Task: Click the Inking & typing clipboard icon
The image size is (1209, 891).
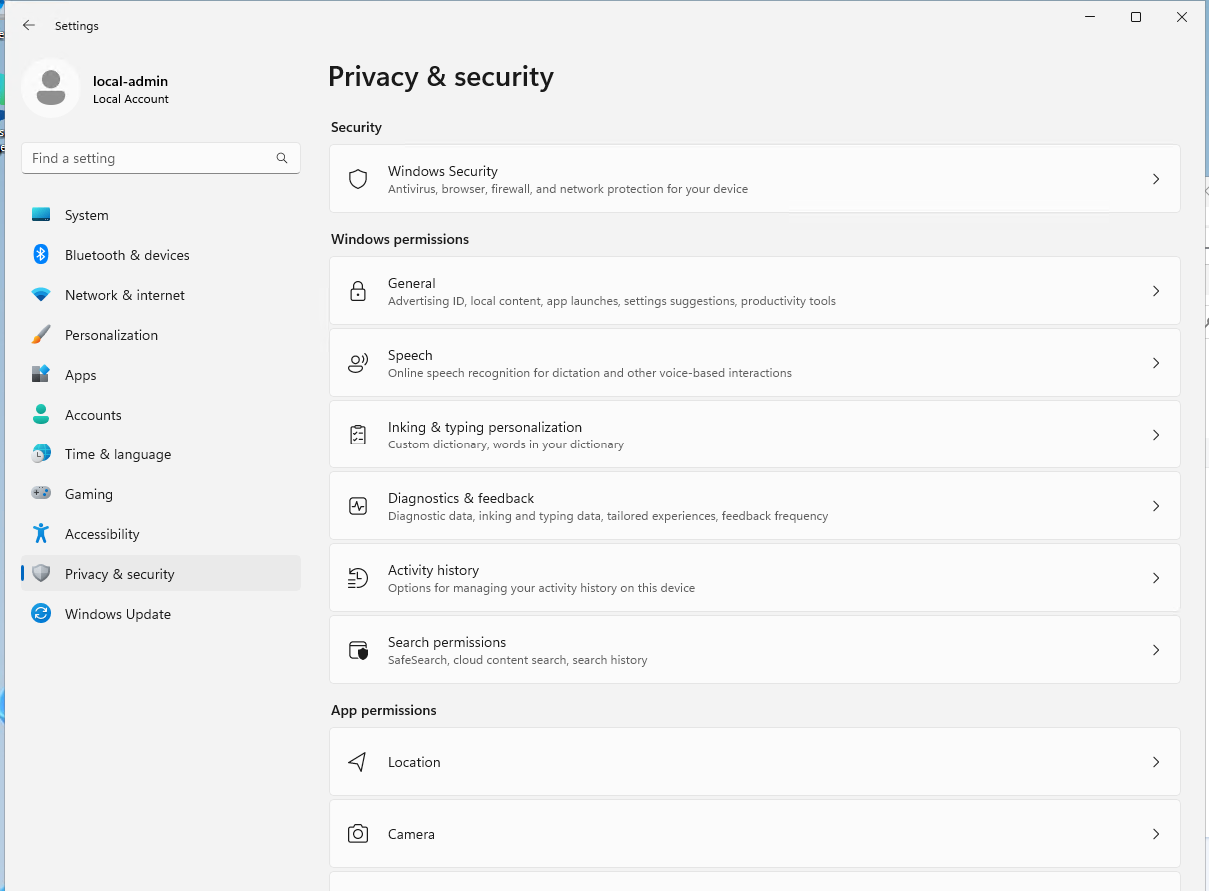Action: coord(358,435)
